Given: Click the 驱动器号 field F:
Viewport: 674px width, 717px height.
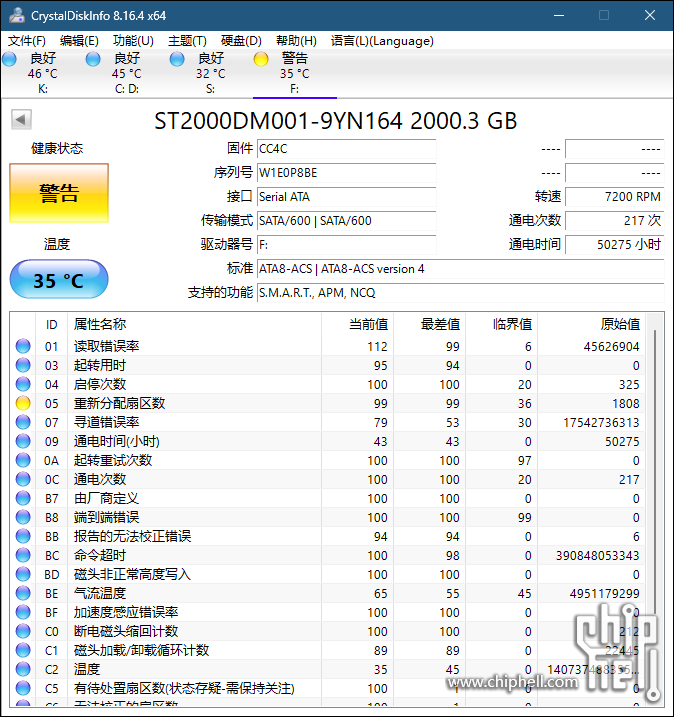Looking at the screenshot, I should [x=346, y=245].
